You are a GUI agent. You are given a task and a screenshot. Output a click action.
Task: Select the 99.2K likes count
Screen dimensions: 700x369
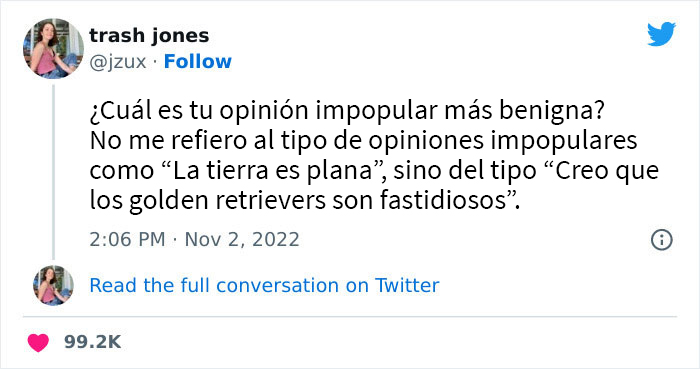92,342
